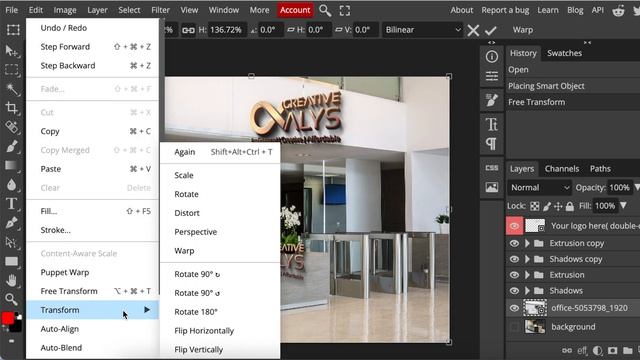Open the Info panel icon
This screenshot has width=640, height=360.
[491, 56]
